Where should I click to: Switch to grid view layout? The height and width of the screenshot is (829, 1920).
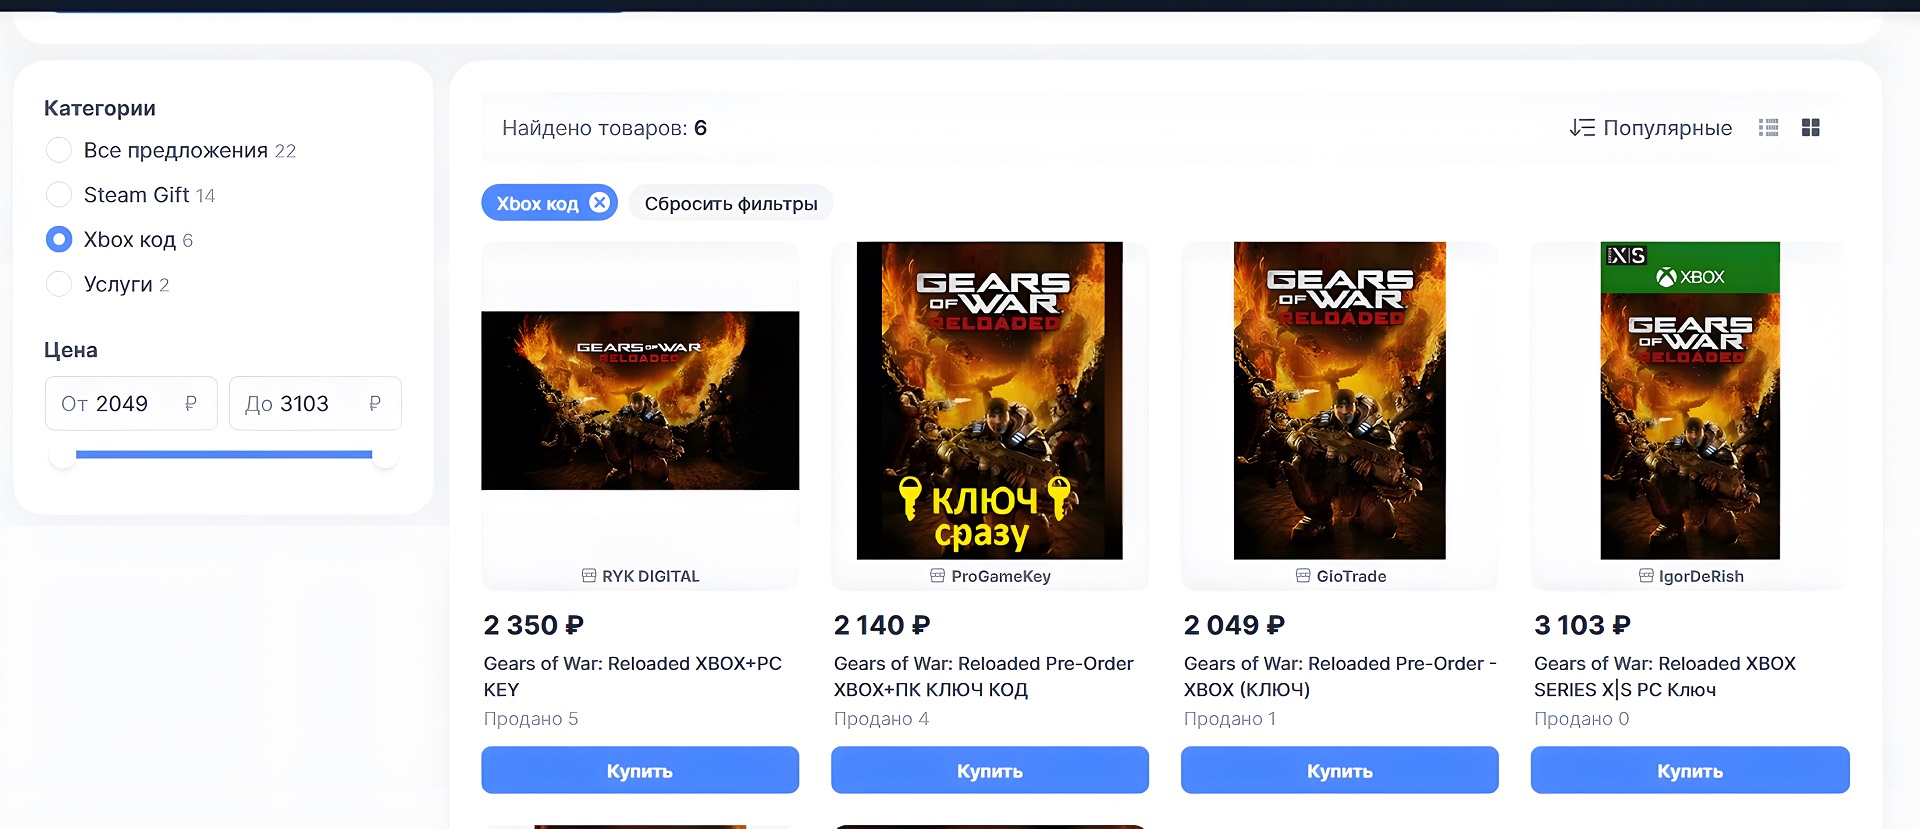[x=1810, y=128]
